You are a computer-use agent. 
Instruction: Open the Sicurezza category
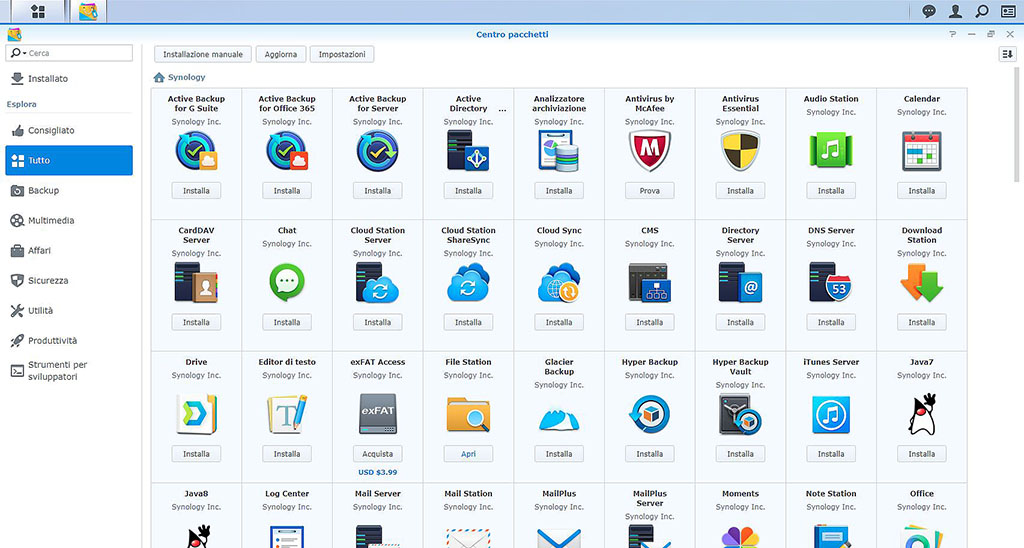point(69,280)
